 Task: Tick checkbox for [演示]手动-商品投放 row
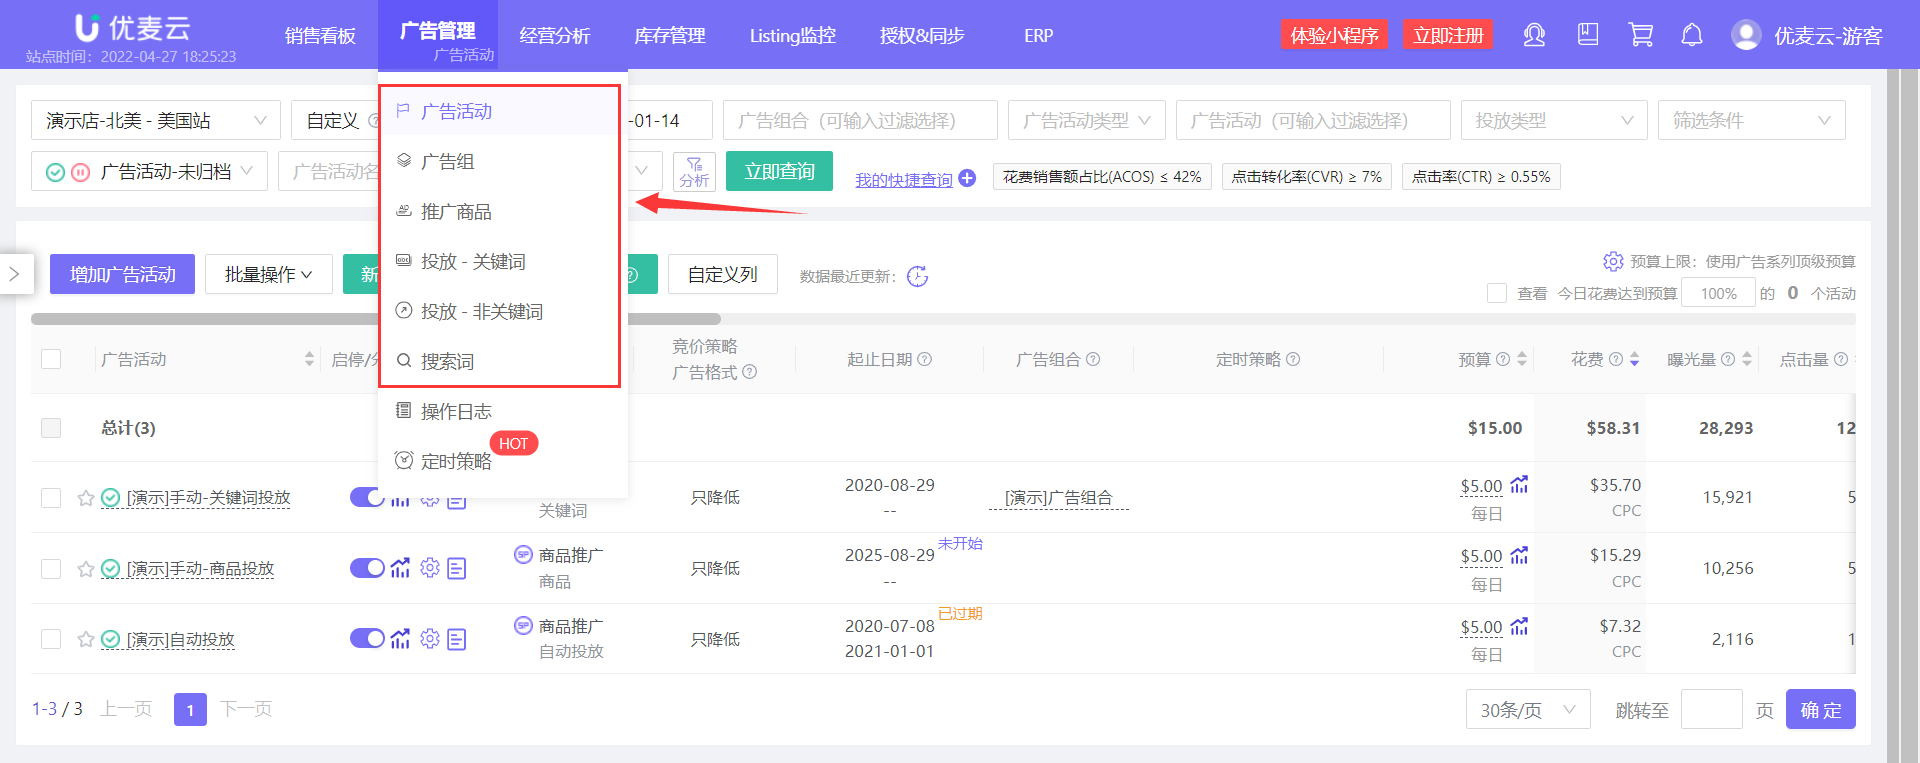click(51, 569)
